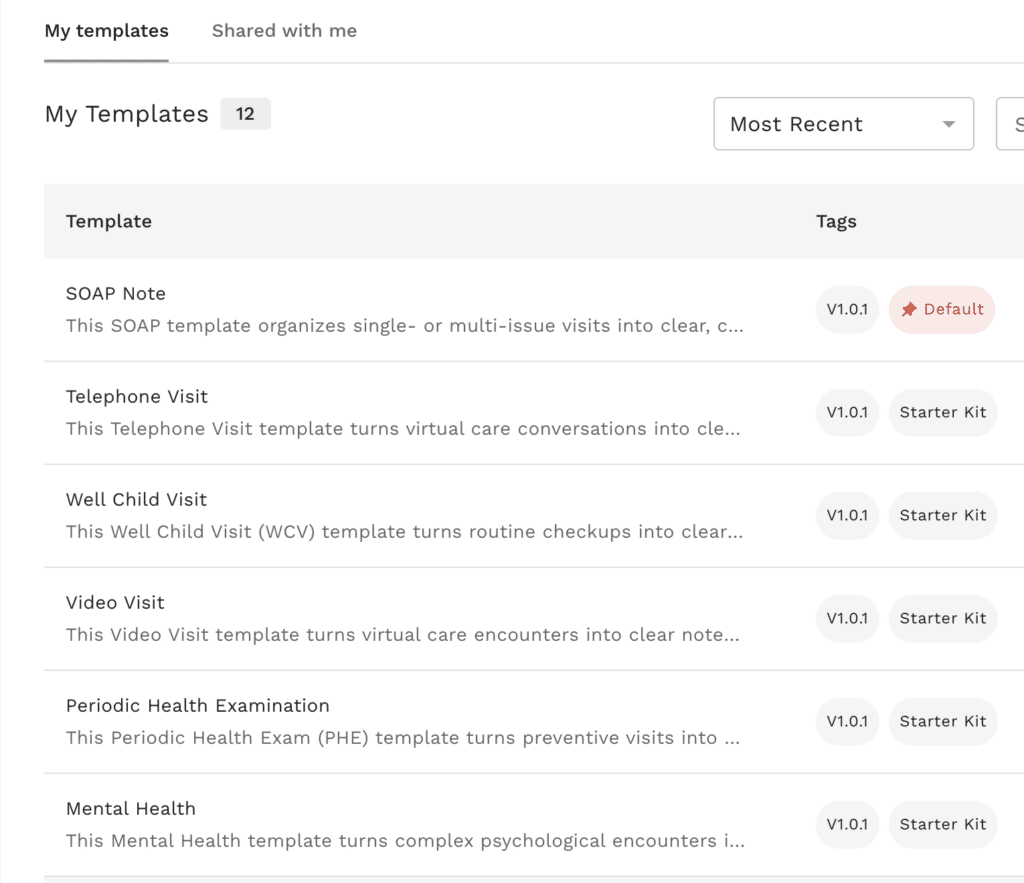
Task: Select the My templates tab
Action: point(106,31)
